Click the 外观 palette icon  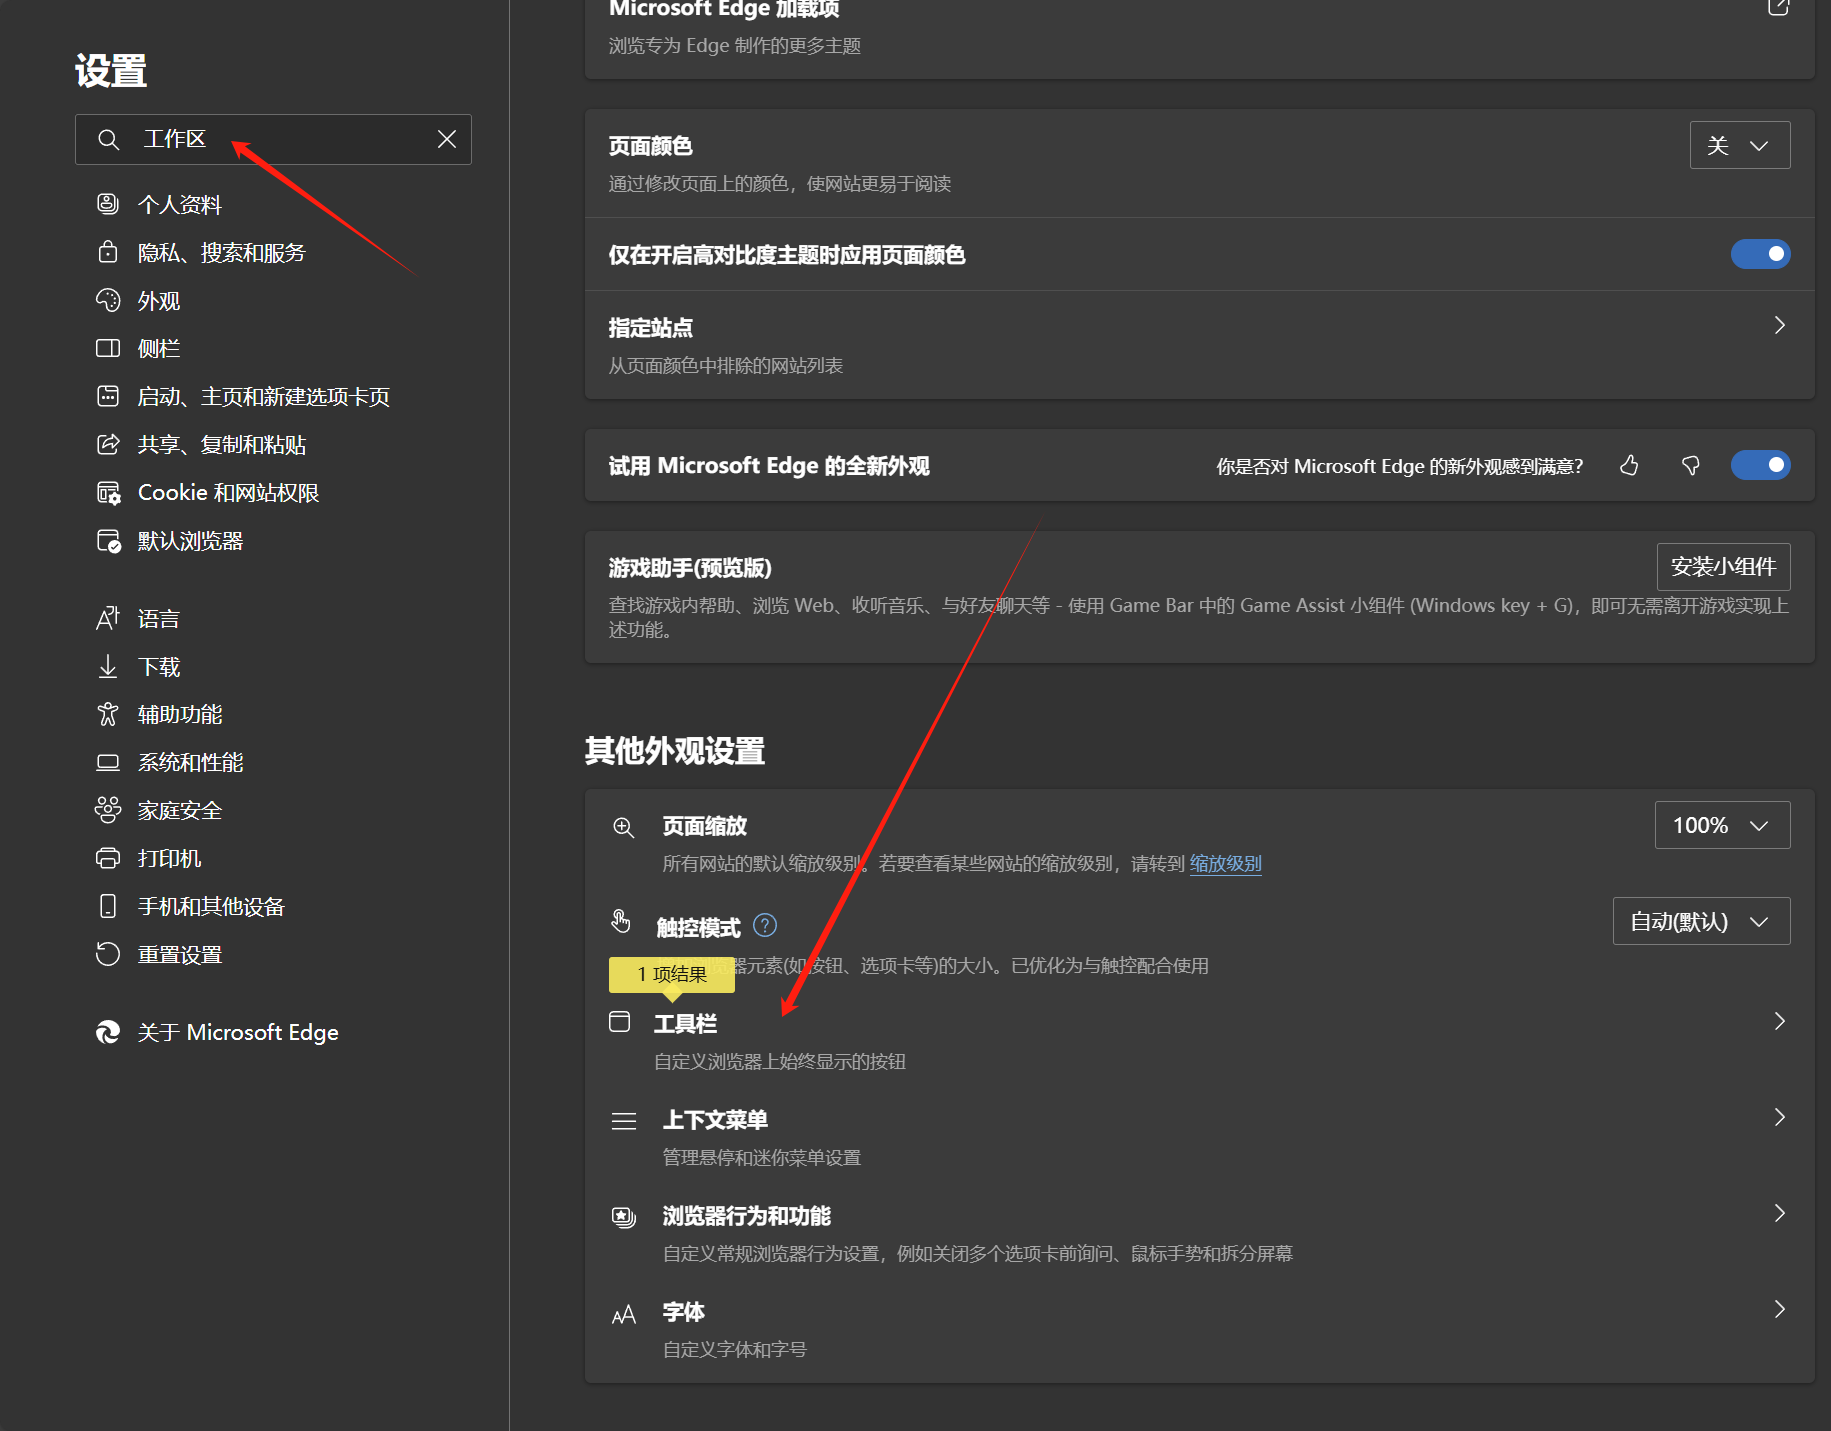(x=108, y=300)
